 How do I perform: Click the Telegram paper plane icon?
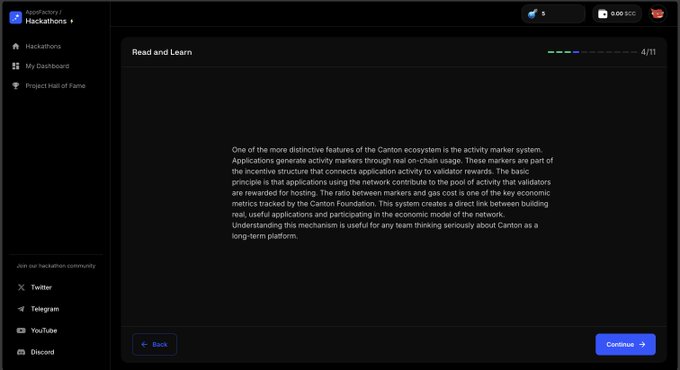click(21, 309)
